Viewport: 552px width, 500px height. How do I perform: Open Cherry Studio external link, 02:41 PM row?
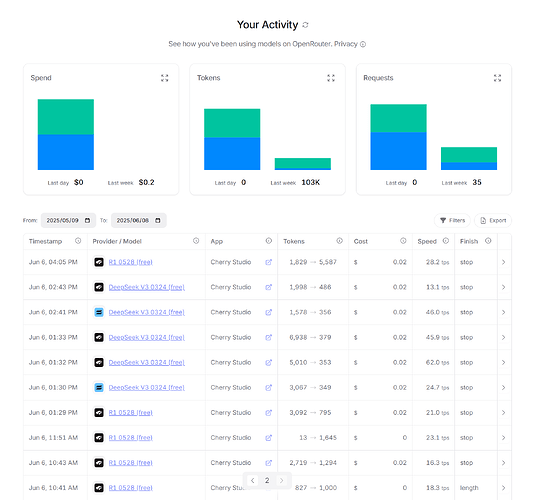coord(269,312)
